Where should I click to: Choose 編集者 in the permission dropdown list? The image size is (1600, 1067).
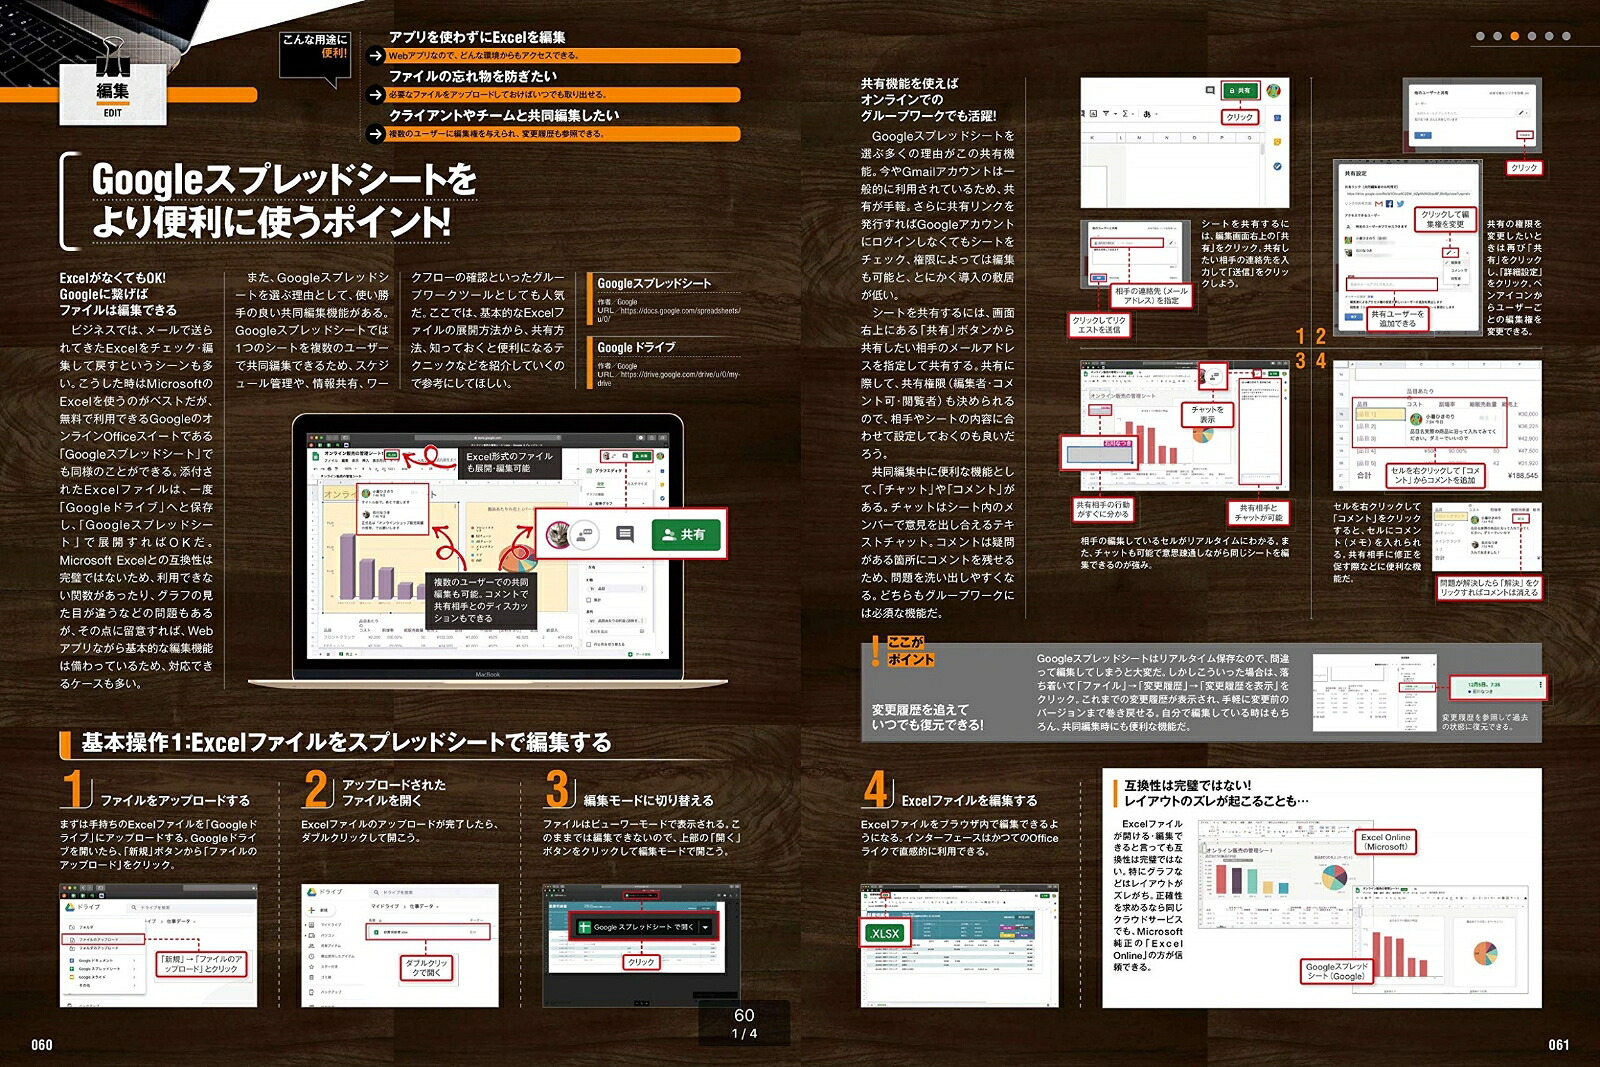click(1456, 262)
